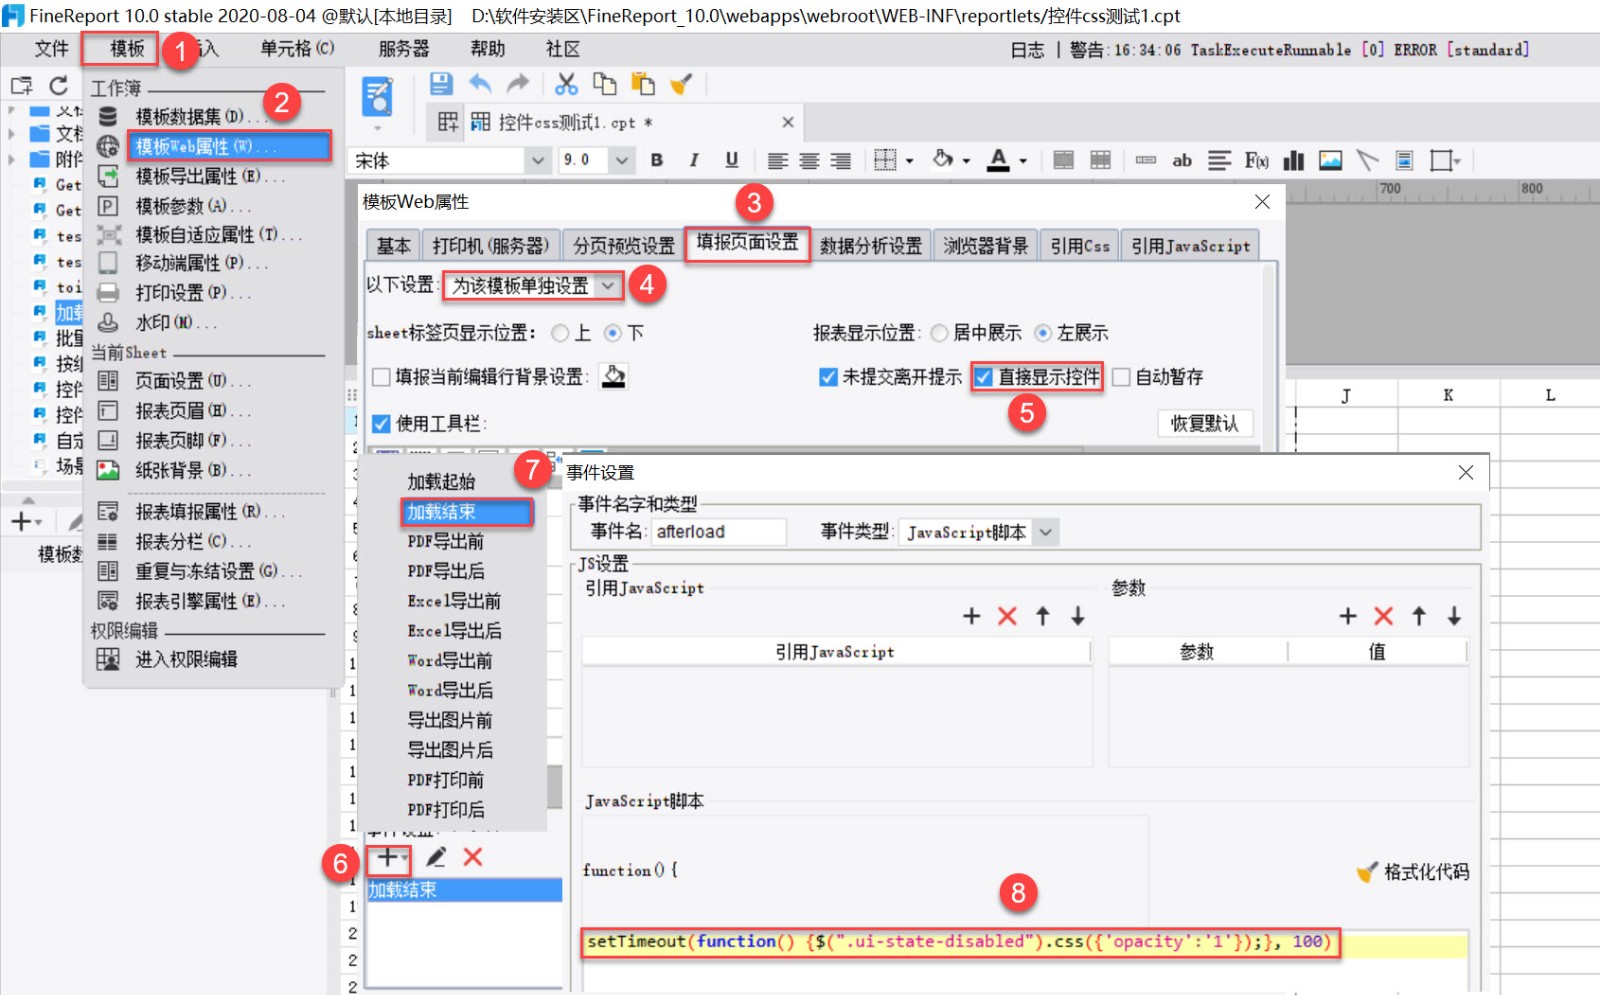Insert image into cell
The width and height of the screenshot is (1600, 995).
click(x=1330, y=160)
